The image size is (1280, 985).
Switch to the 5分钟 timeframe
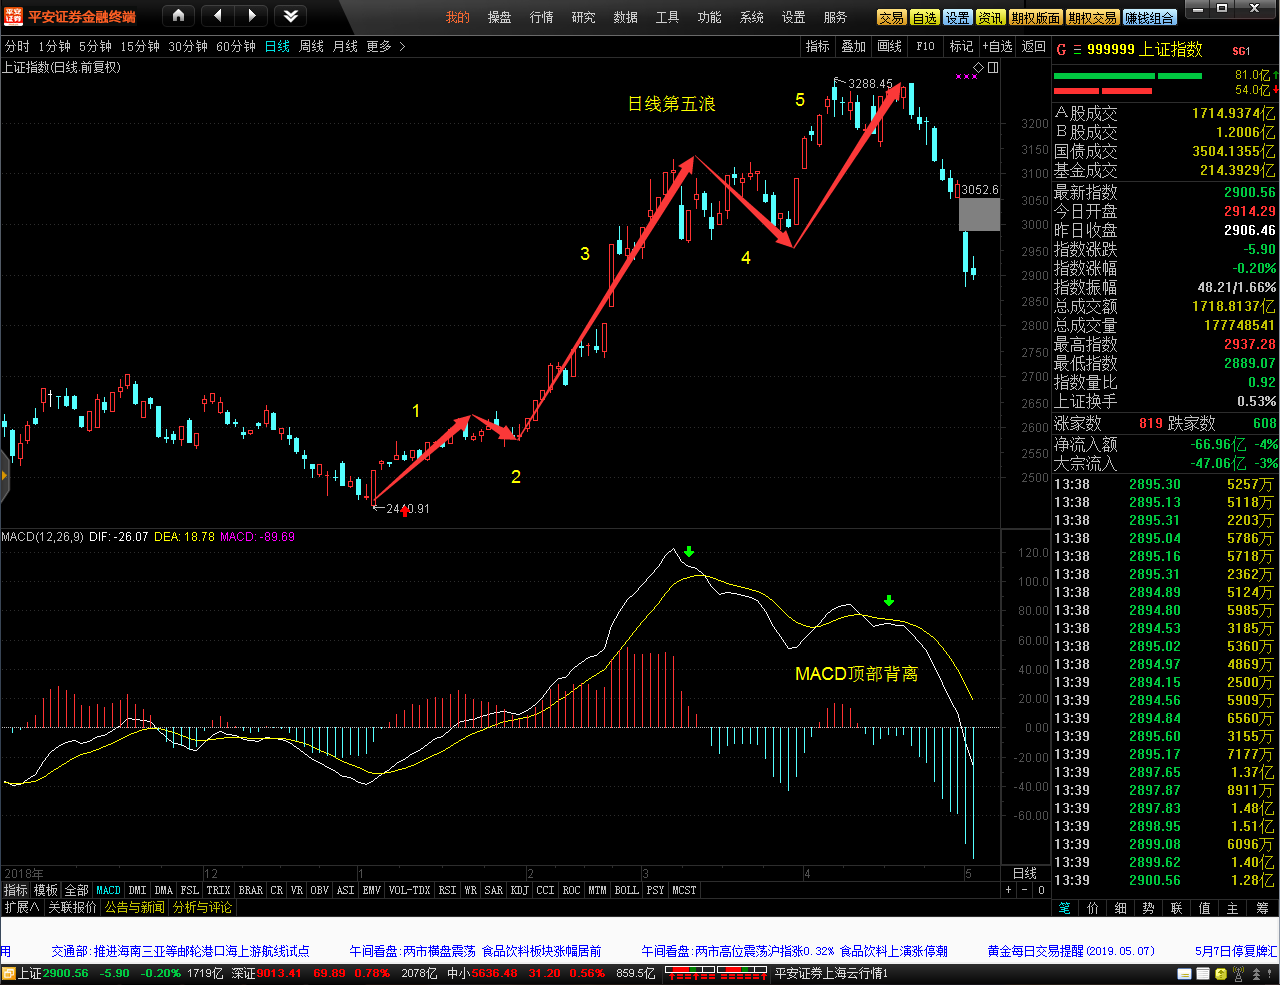95,47
